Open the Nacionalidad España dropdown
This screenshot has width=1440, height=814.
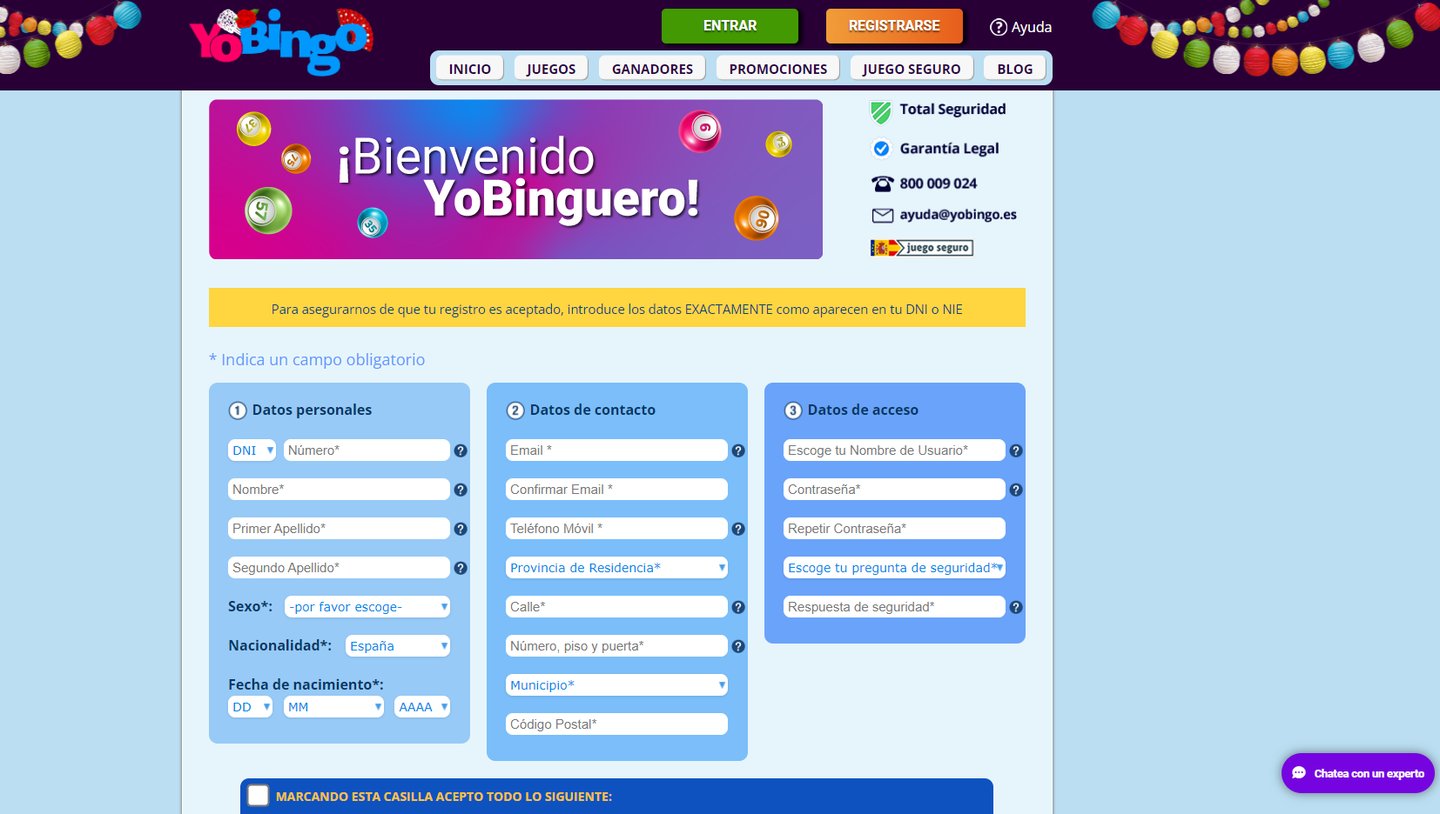pos(397,645)
